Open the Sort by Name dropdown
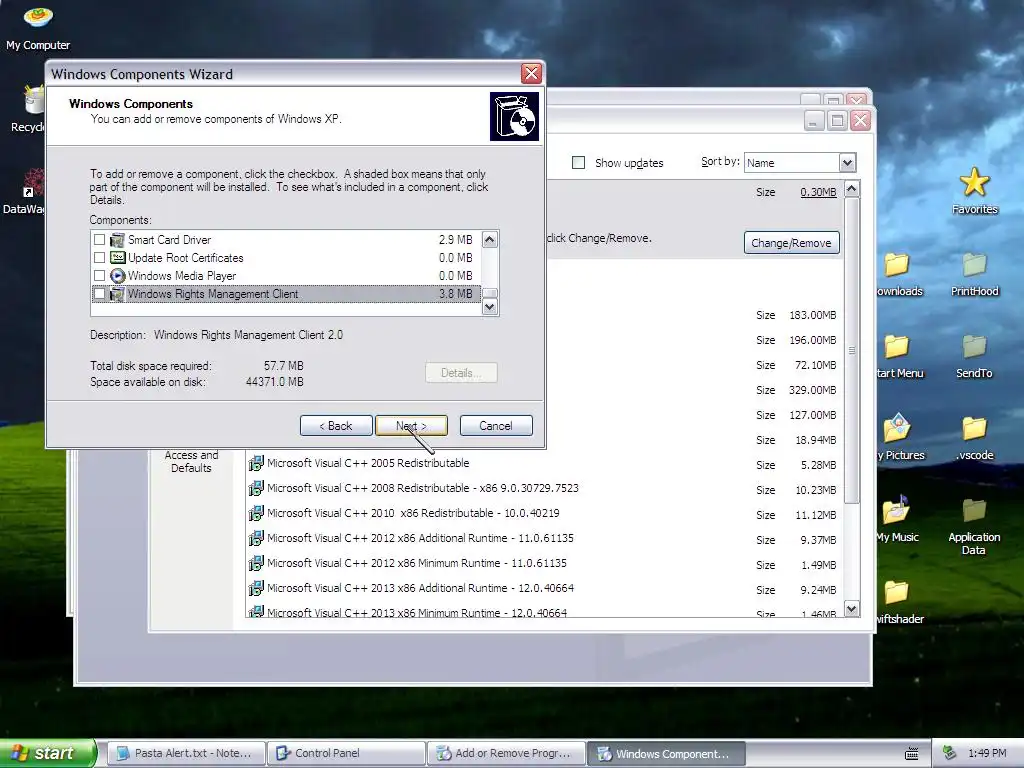This screenshot has height=768, width=1024. pyautogui.click(x=847, y=163)
